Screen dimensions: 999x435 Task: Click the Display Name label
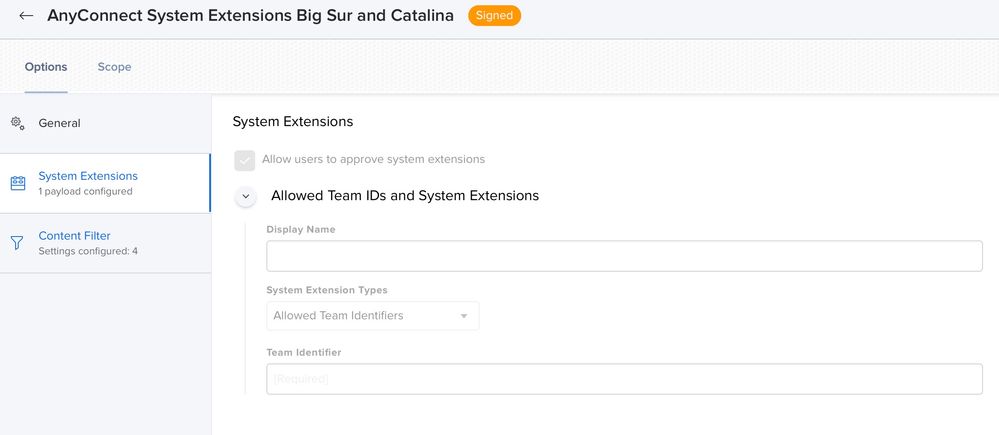coord(301,229)
